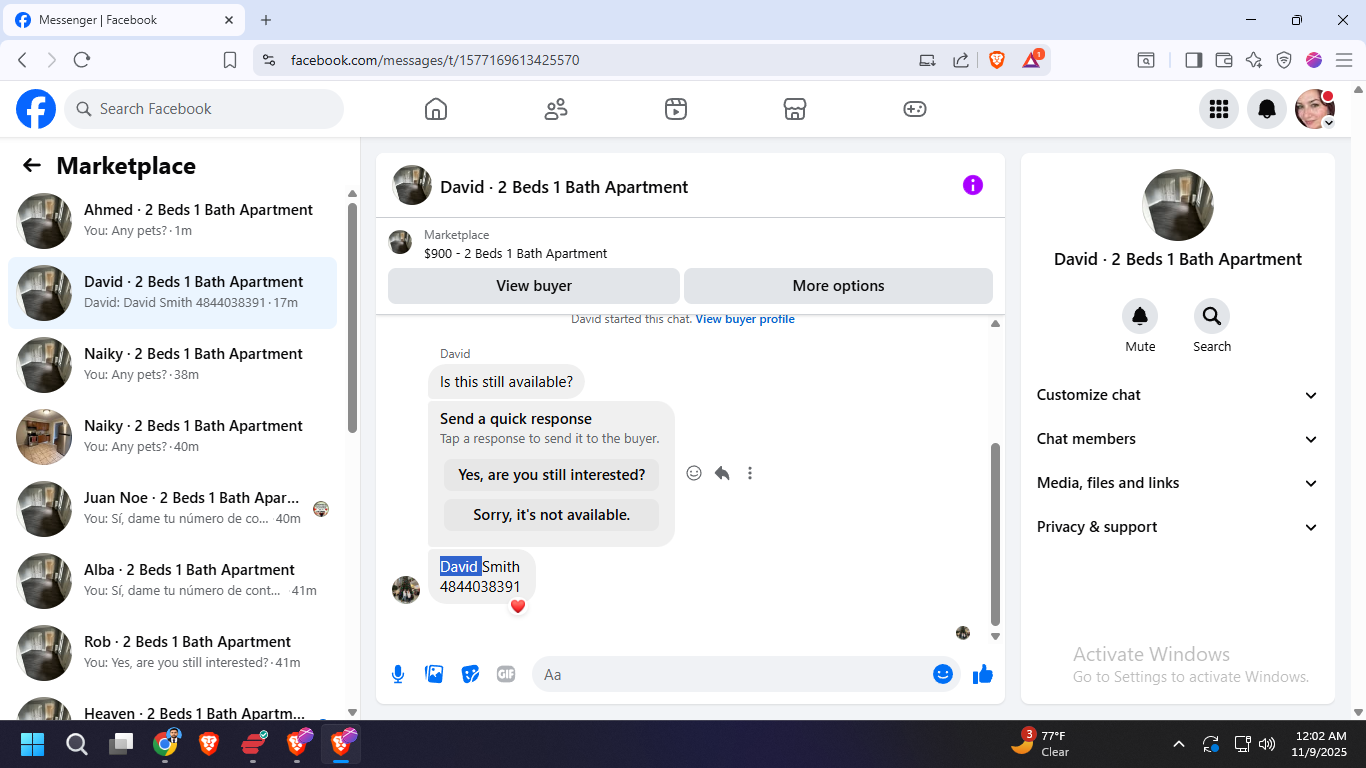Click the Search Facebook field
This screenshot has height=768, width=1366.
204,109
